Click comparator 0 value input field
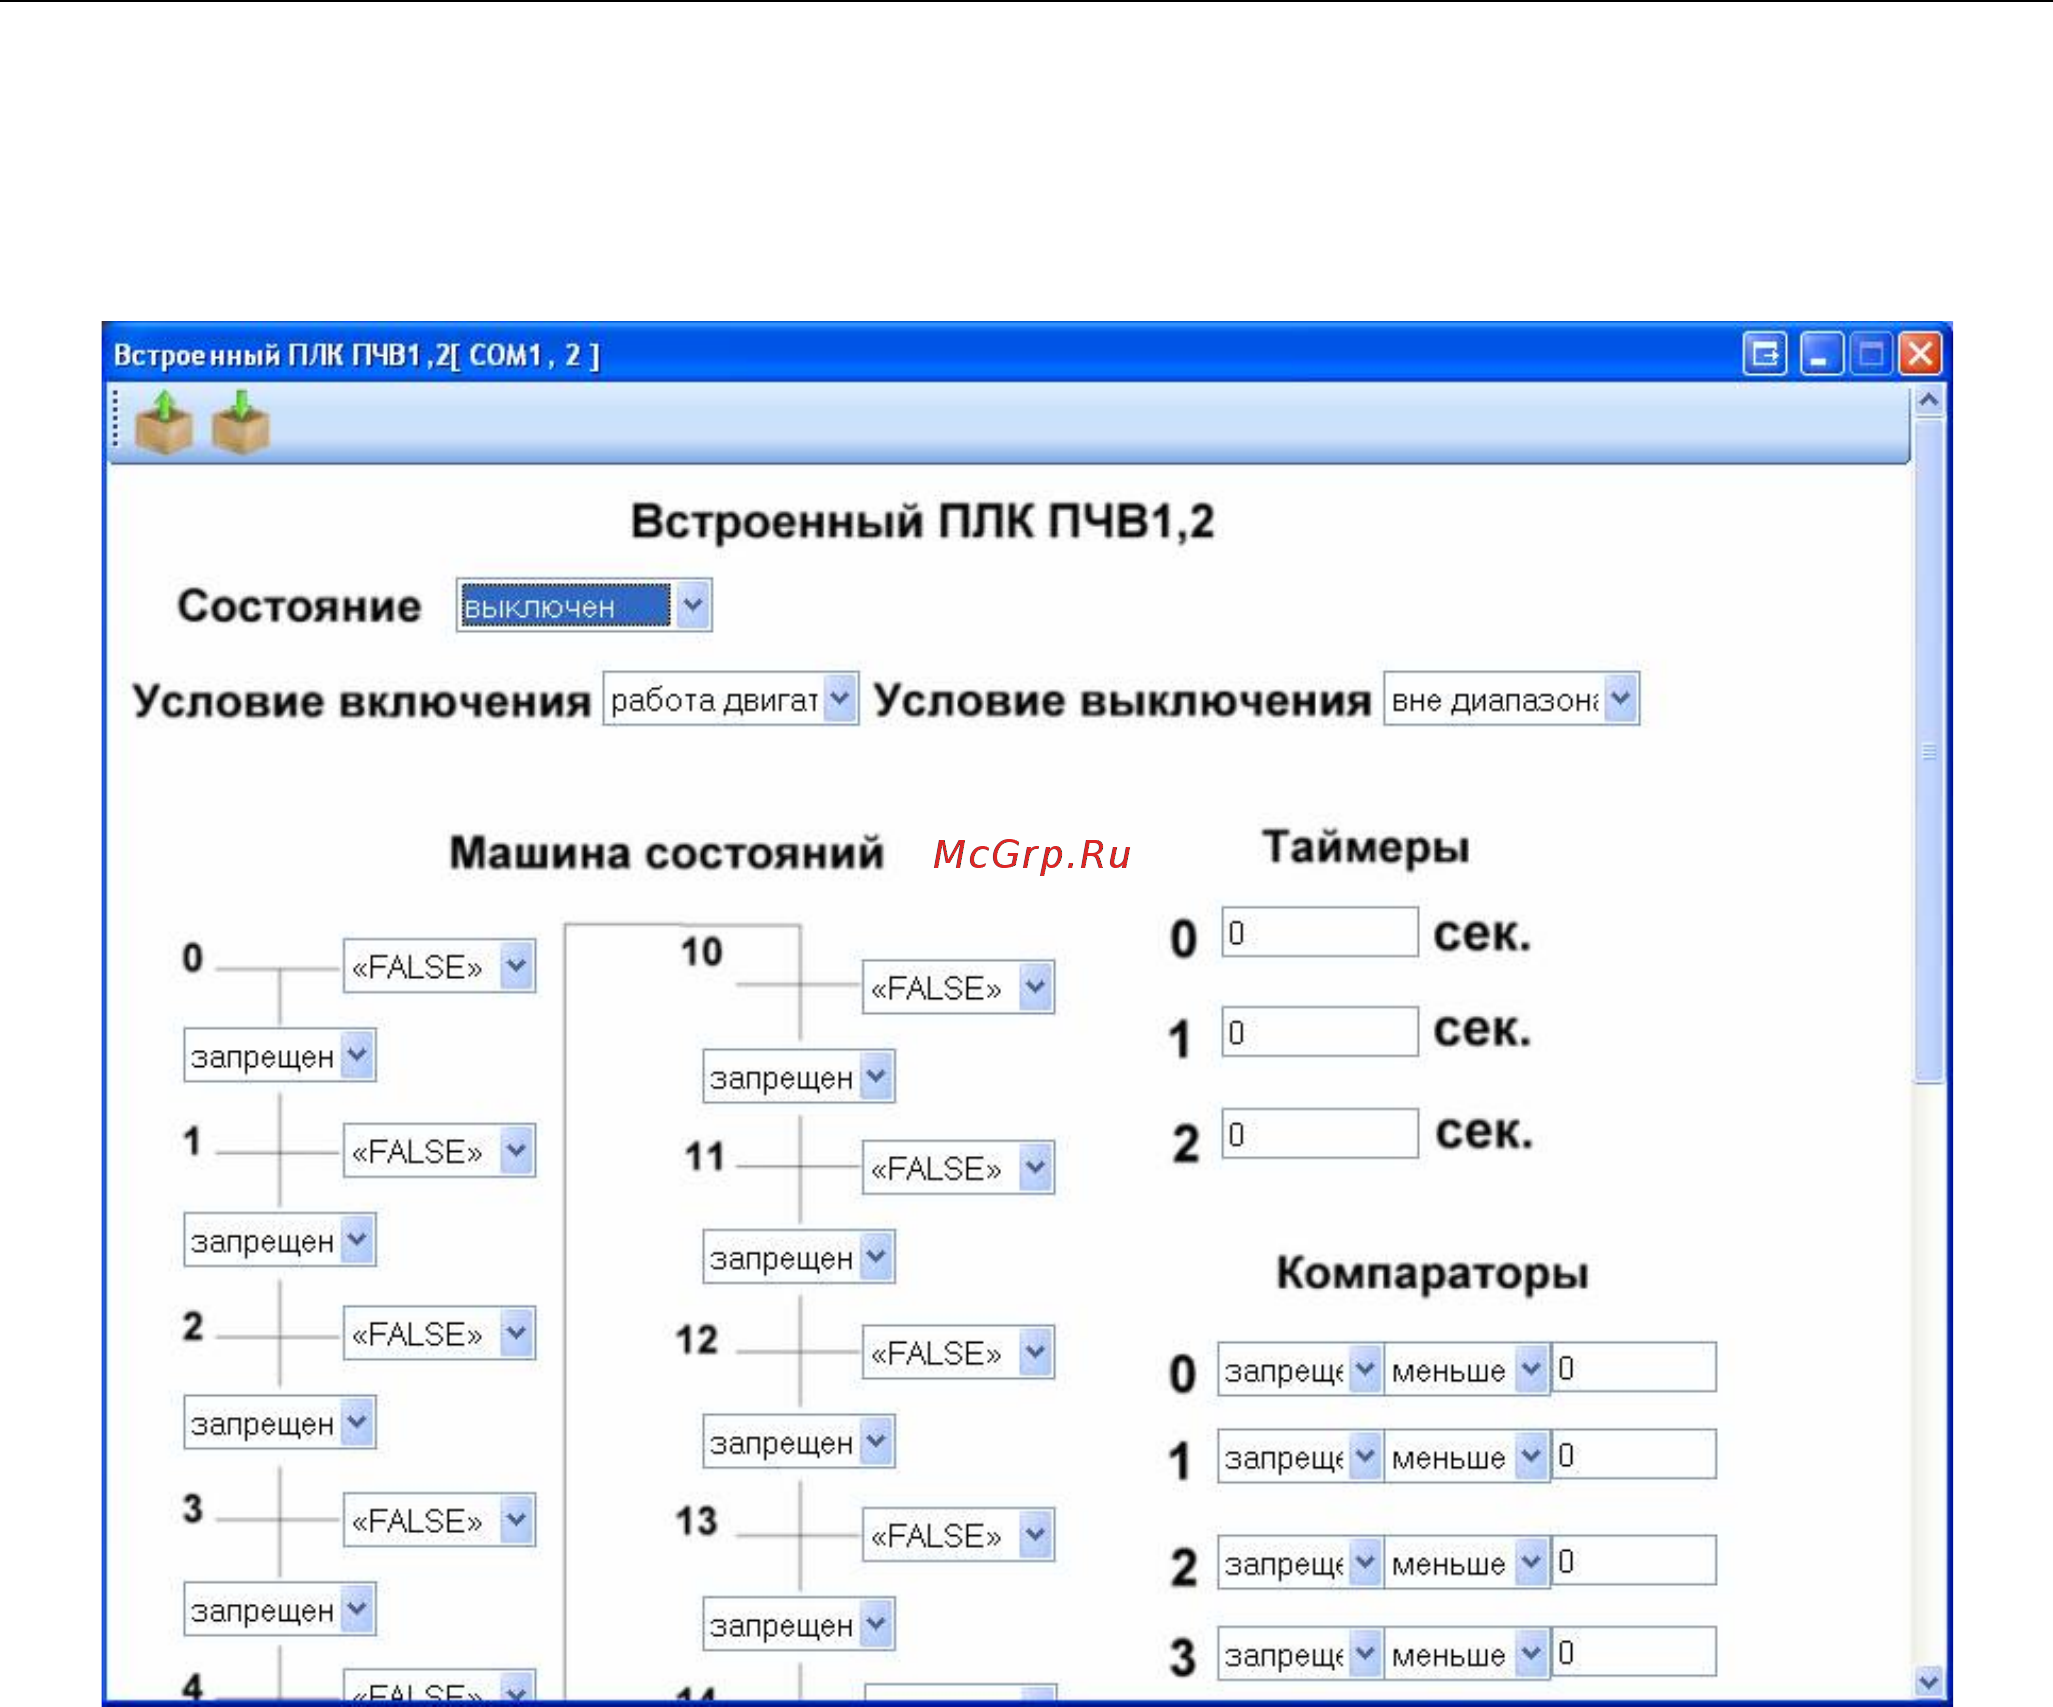The width and height of the screenshot is (2053, 1707). [1634, 1367]
